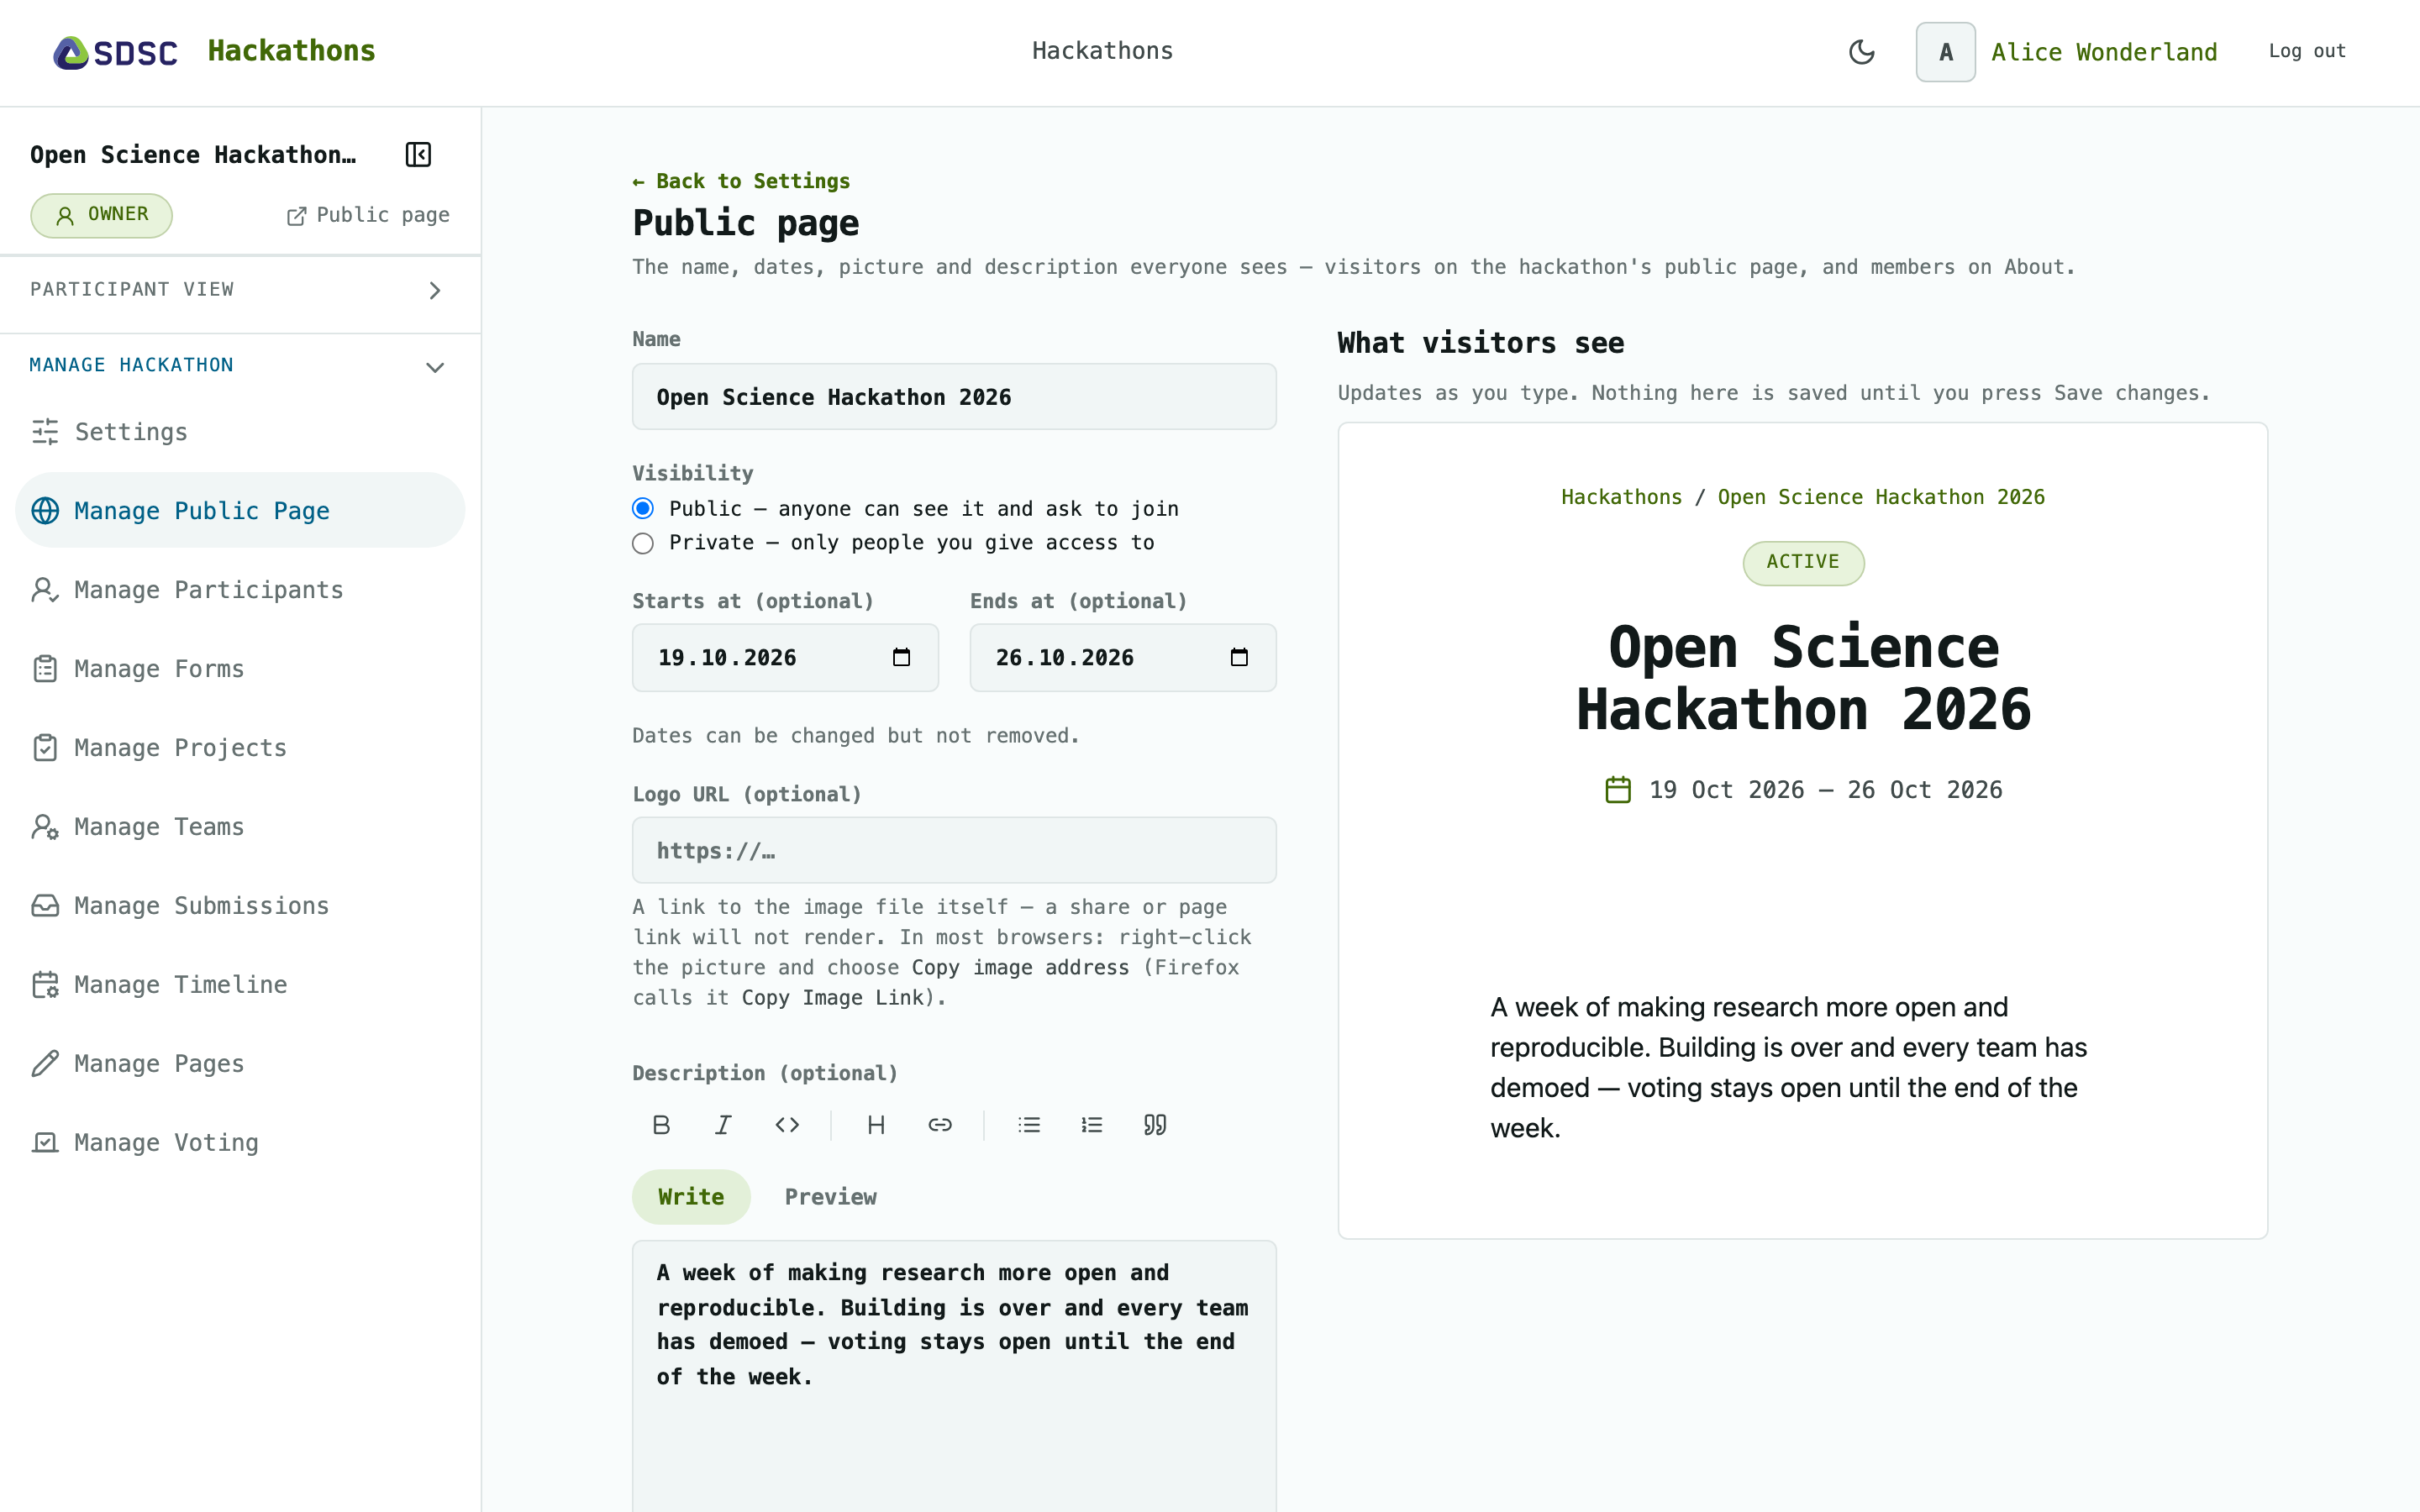2420x1512 pixels.
Task: Open Ends at calendar picker
Action: (x=1239, y=657)
